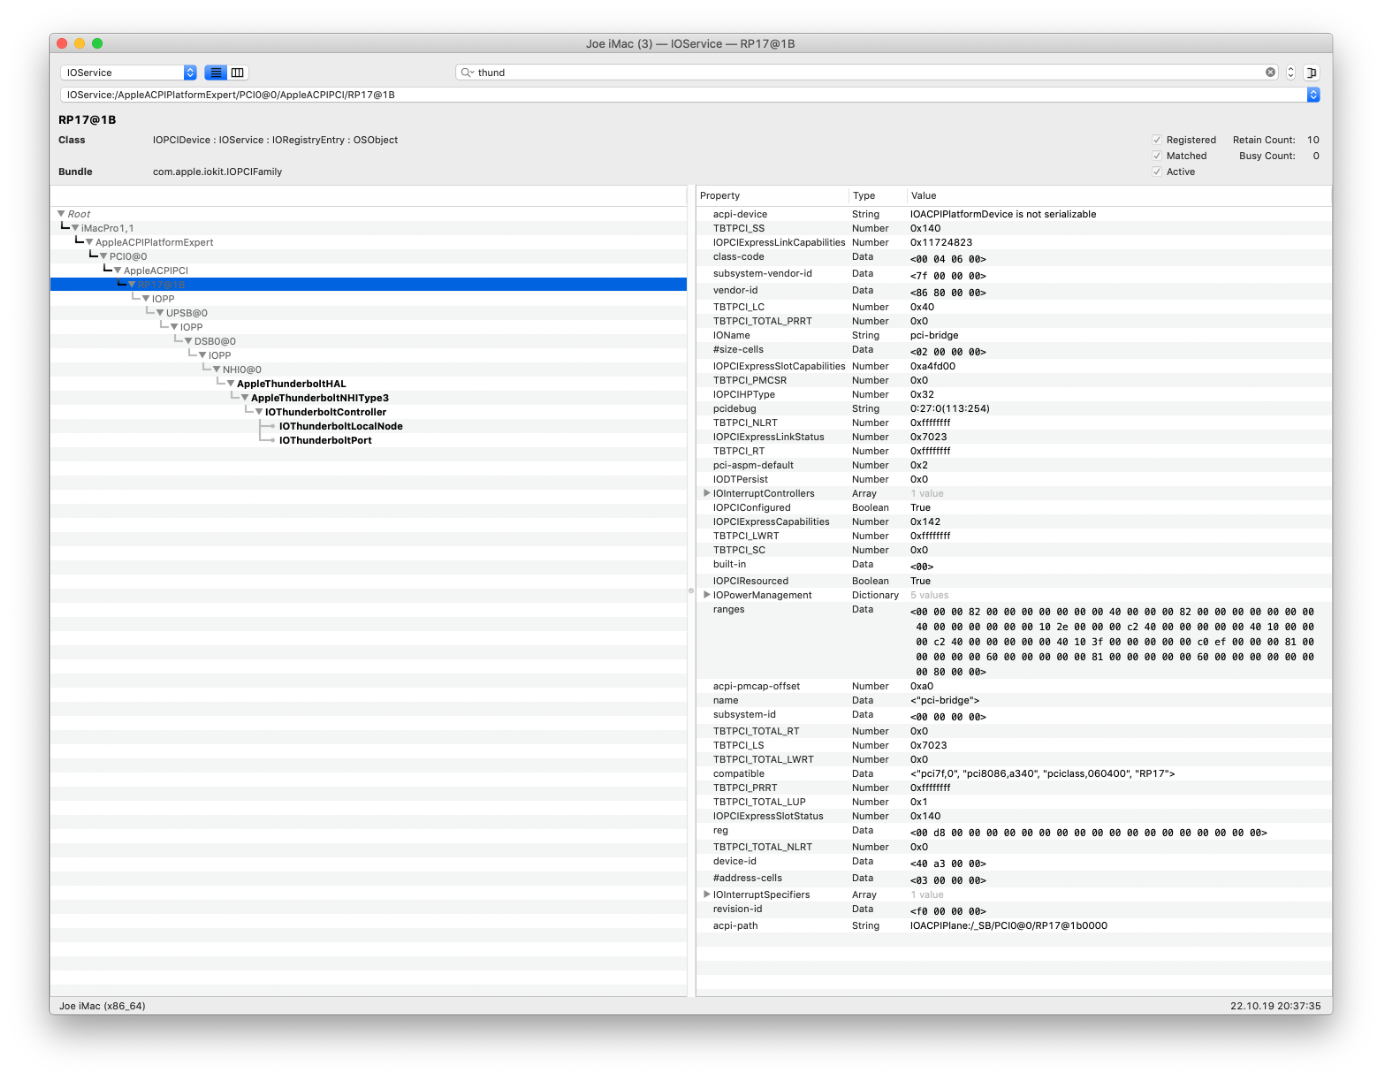Select the IOThunderboltPort entry
Viewport: 1382px width, 1080px height.
(x=325, y=440)
